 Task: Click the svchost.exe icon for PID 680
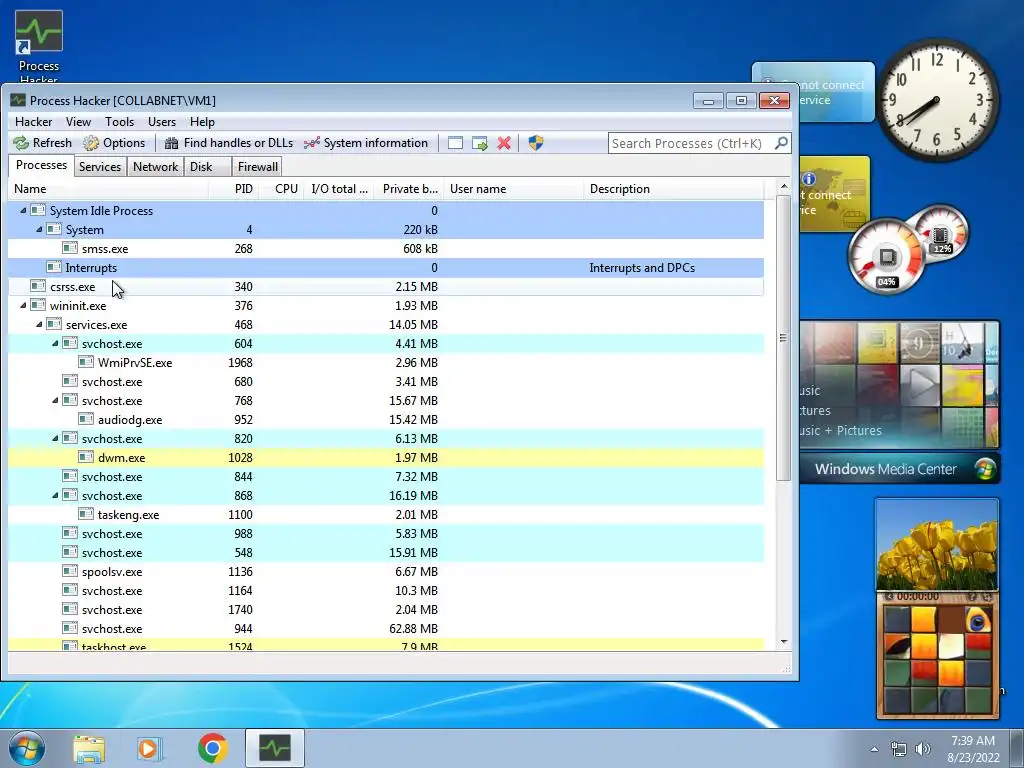coord(70,381)
